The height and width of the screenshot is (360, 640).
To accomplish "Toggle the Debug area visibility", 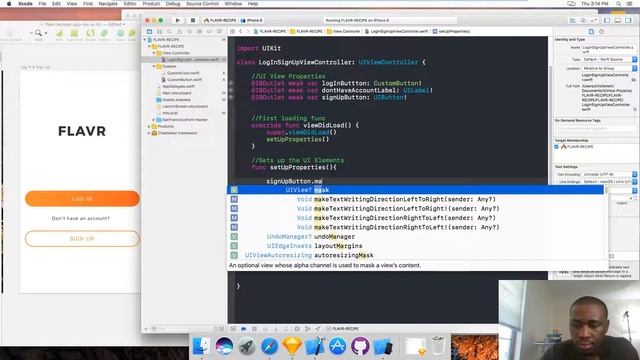I will [x=618, y=20].
